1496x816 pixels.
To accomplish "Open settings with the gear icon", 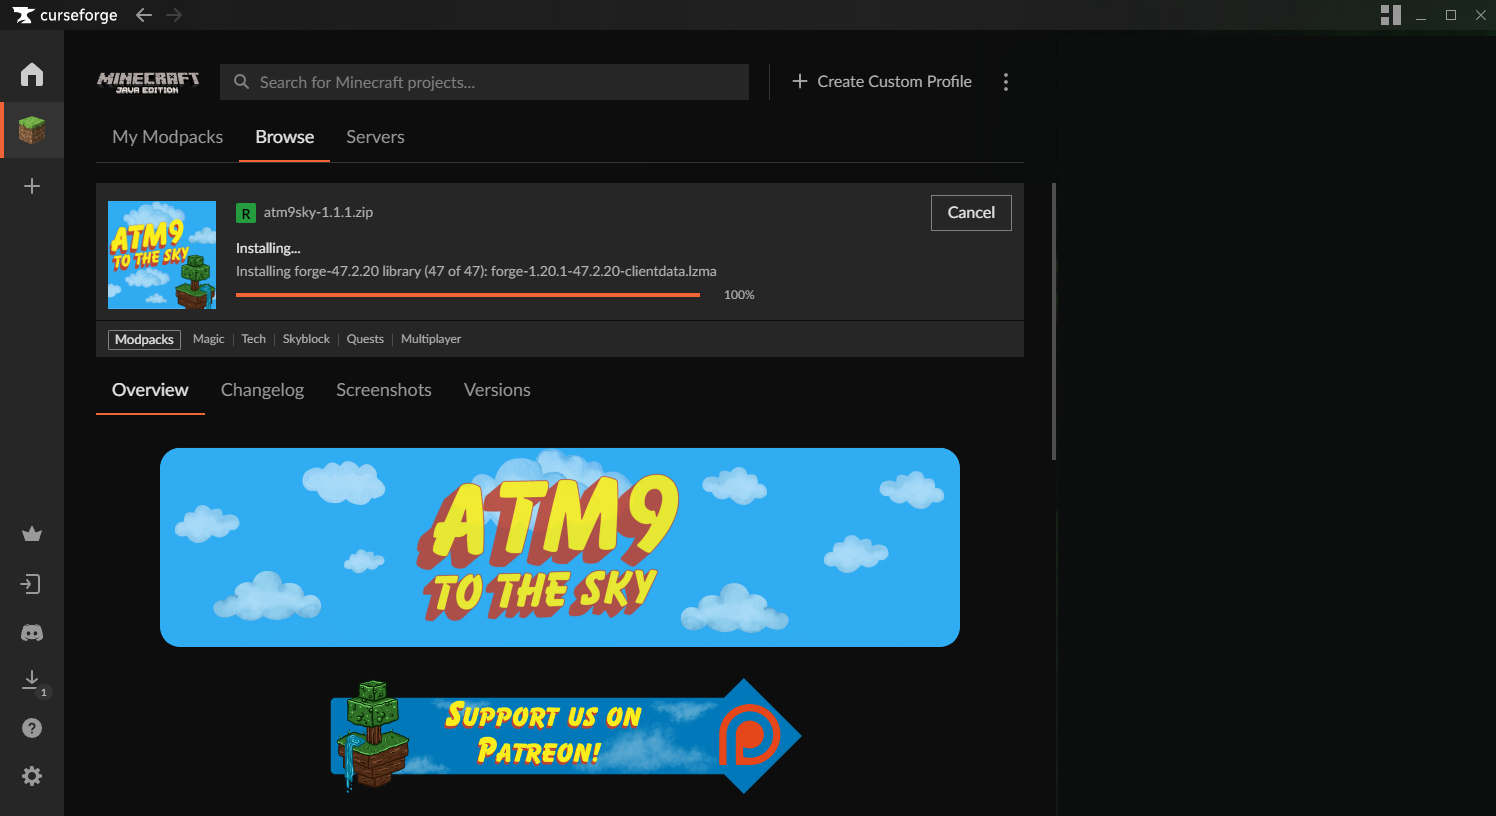I will coord(31,775).
